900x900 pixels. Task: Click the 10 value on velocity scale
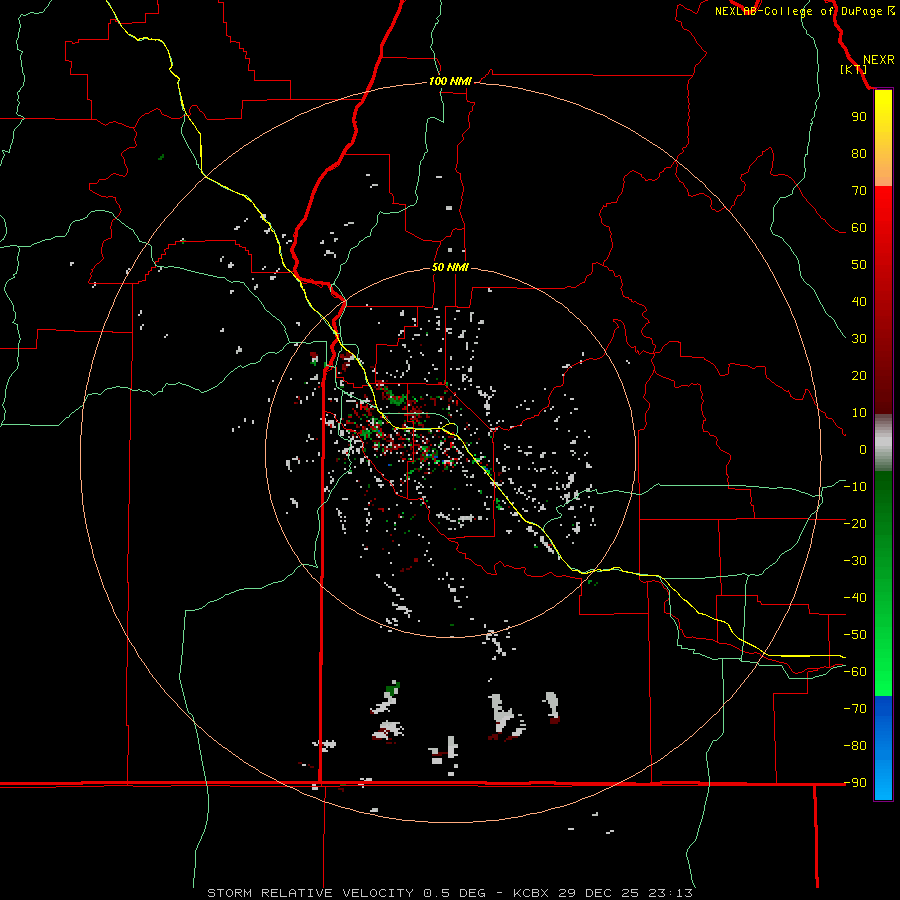pyautogui.click(x=859, y=413)
